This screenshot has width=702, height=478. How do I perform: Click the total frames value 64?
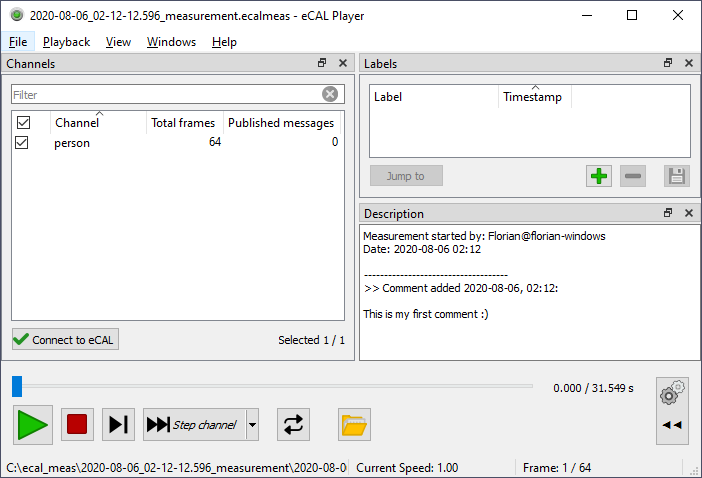(x=215, y=142)
